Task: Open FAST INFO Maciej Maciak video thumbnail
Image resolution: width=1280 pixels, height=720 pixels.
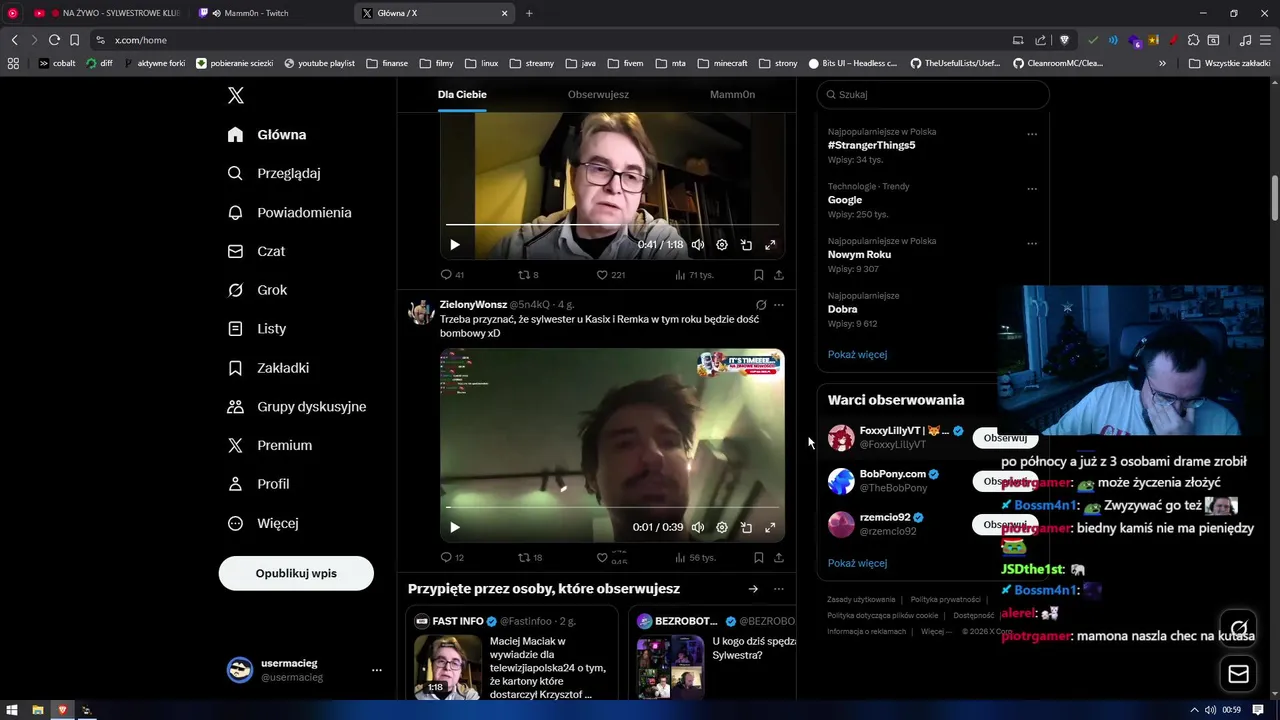Action: coord(448,667)
